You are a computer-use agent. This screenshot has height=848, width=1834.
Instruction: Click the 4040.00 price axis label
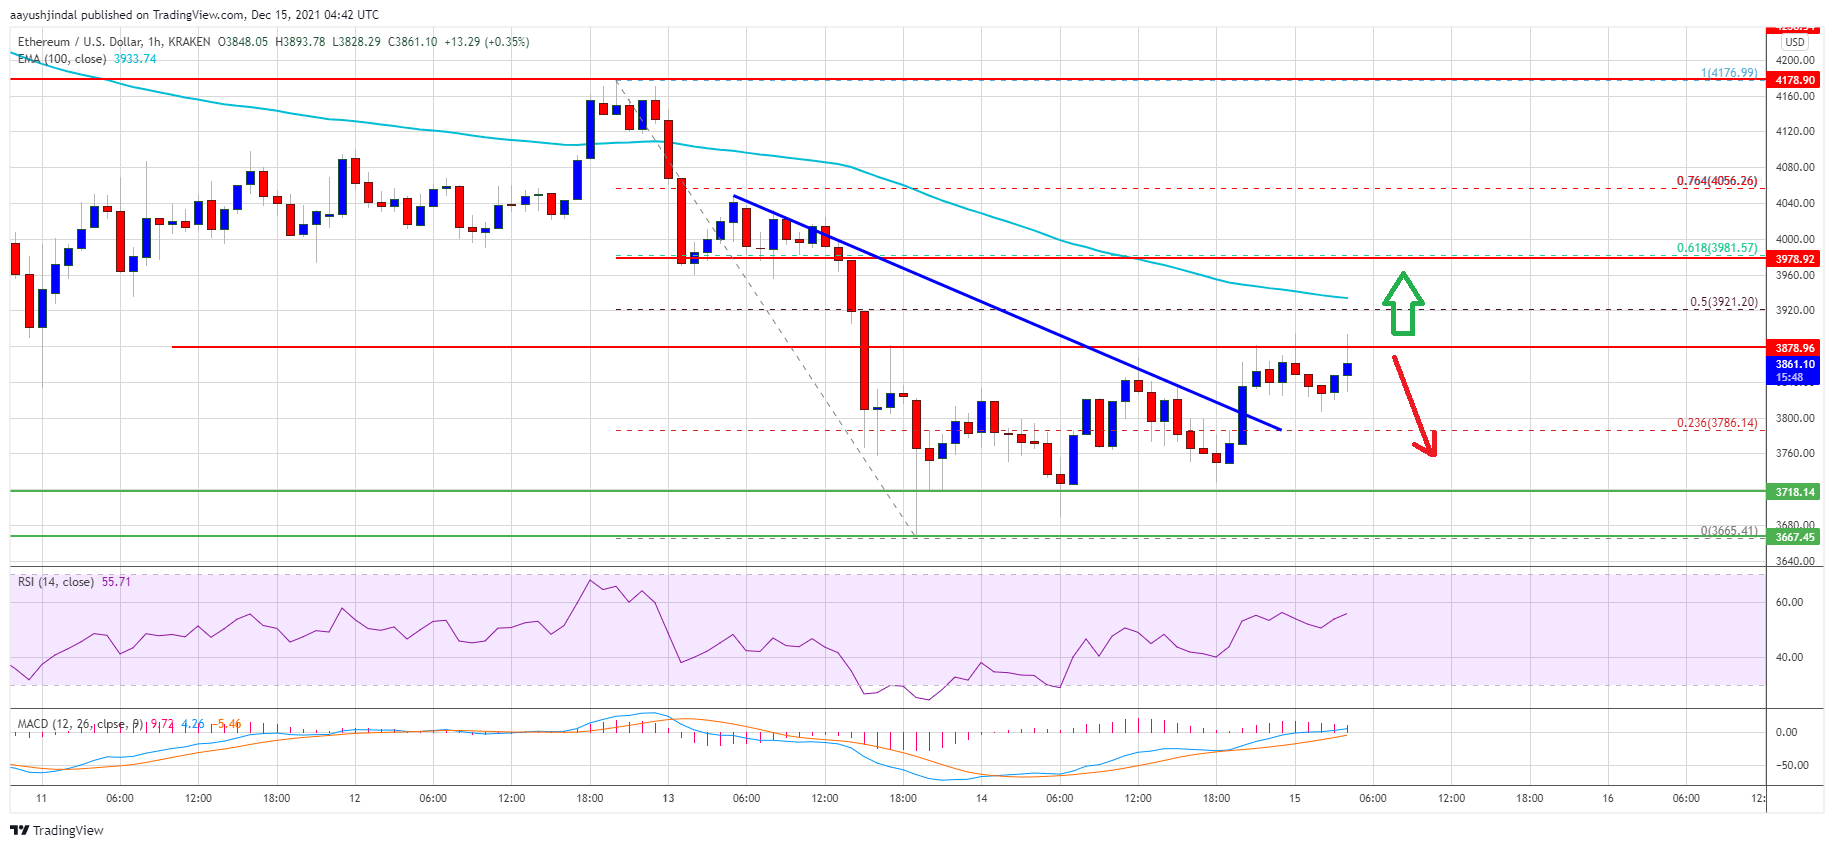pos(1795,203)
